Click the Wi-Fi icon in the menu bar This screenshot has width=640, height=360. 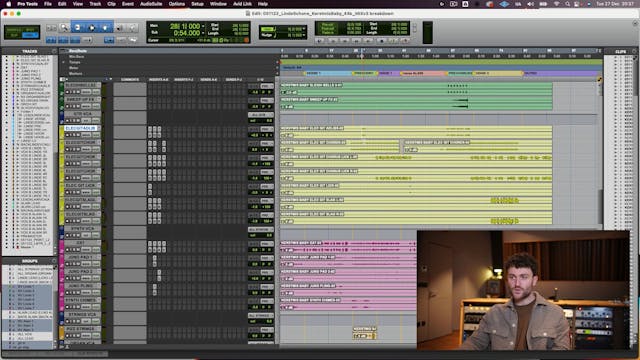point(556,4)
